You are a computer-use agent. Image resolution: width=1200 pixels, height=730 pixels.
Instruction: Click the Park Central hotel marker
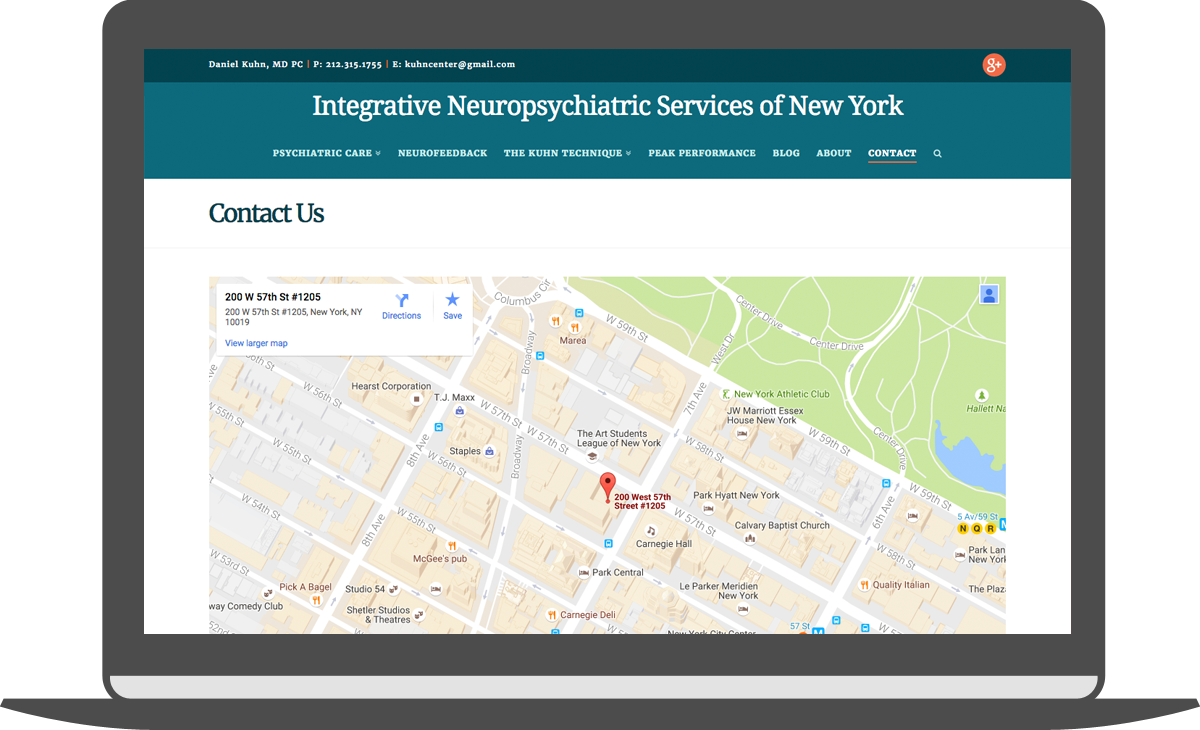[584, 572]
